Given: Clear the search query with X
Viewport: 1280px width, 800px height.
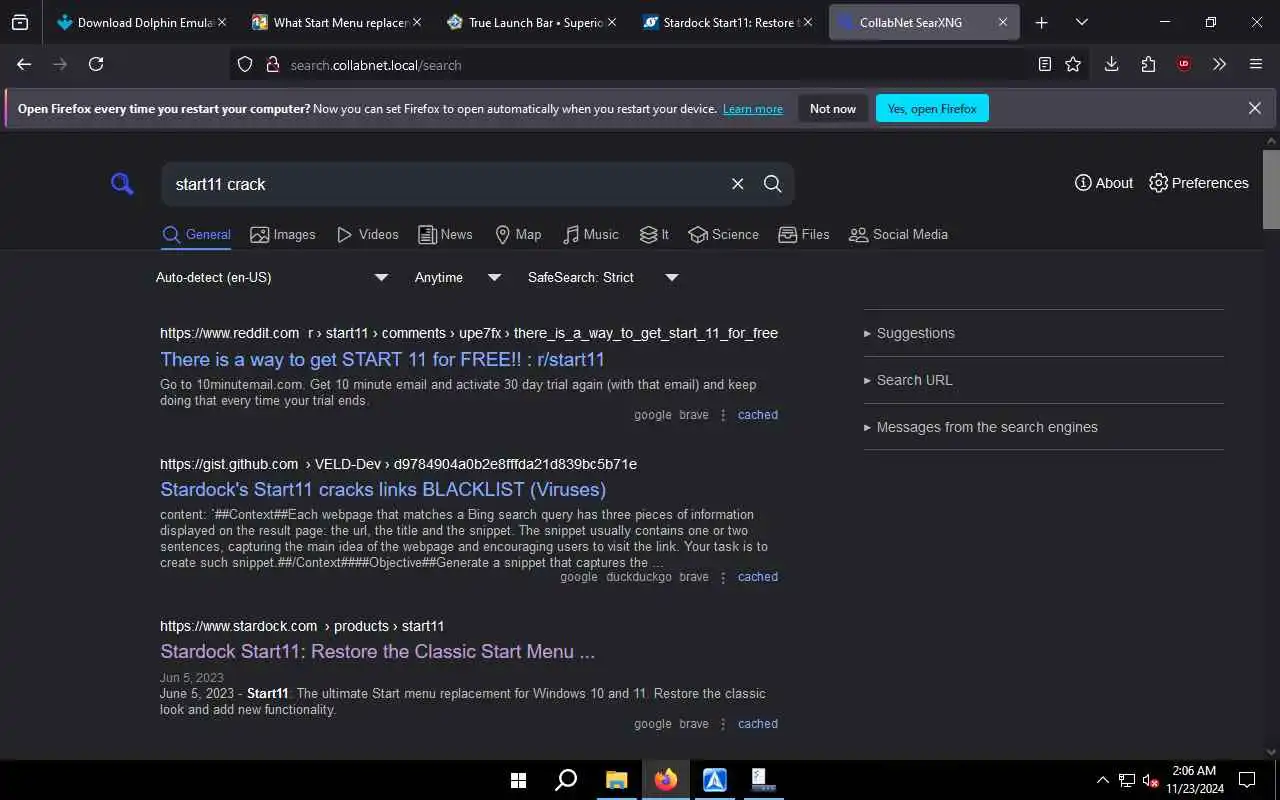Looking at the screenshot, I should pos(737,184).
